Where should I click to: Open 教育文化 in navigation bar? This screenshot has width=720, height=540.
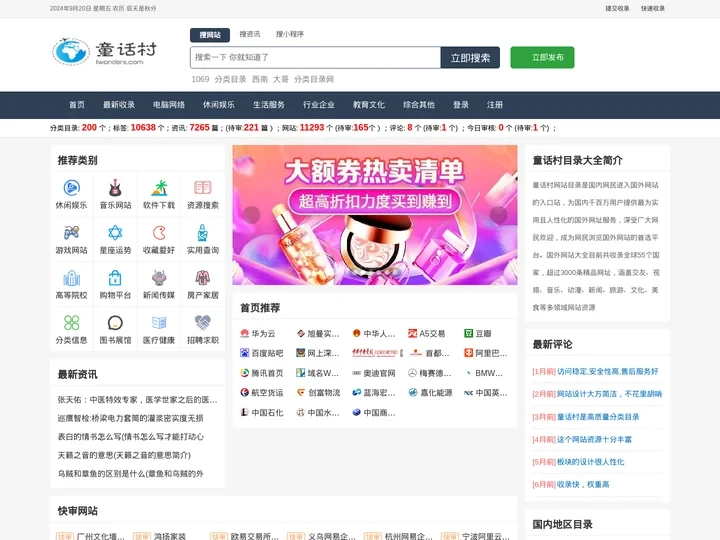[x=369, y=105]
